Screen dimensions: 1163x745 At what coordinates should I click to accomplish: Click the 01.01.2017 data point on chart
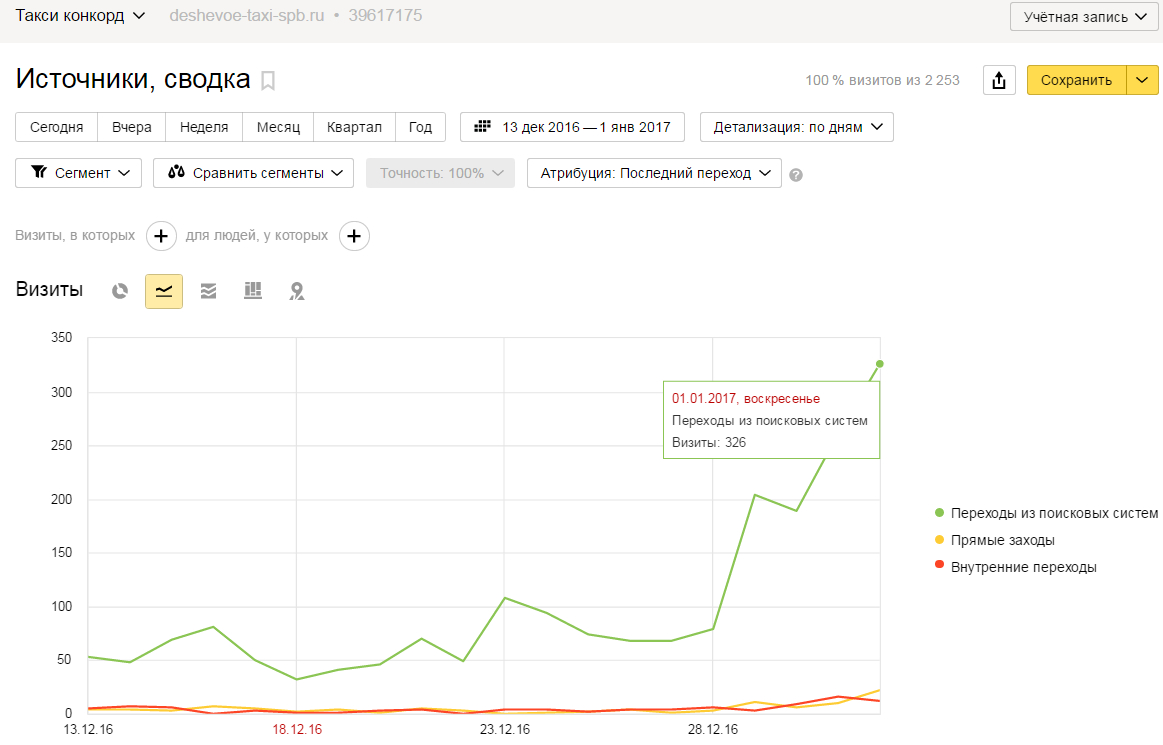click(880, 364)
